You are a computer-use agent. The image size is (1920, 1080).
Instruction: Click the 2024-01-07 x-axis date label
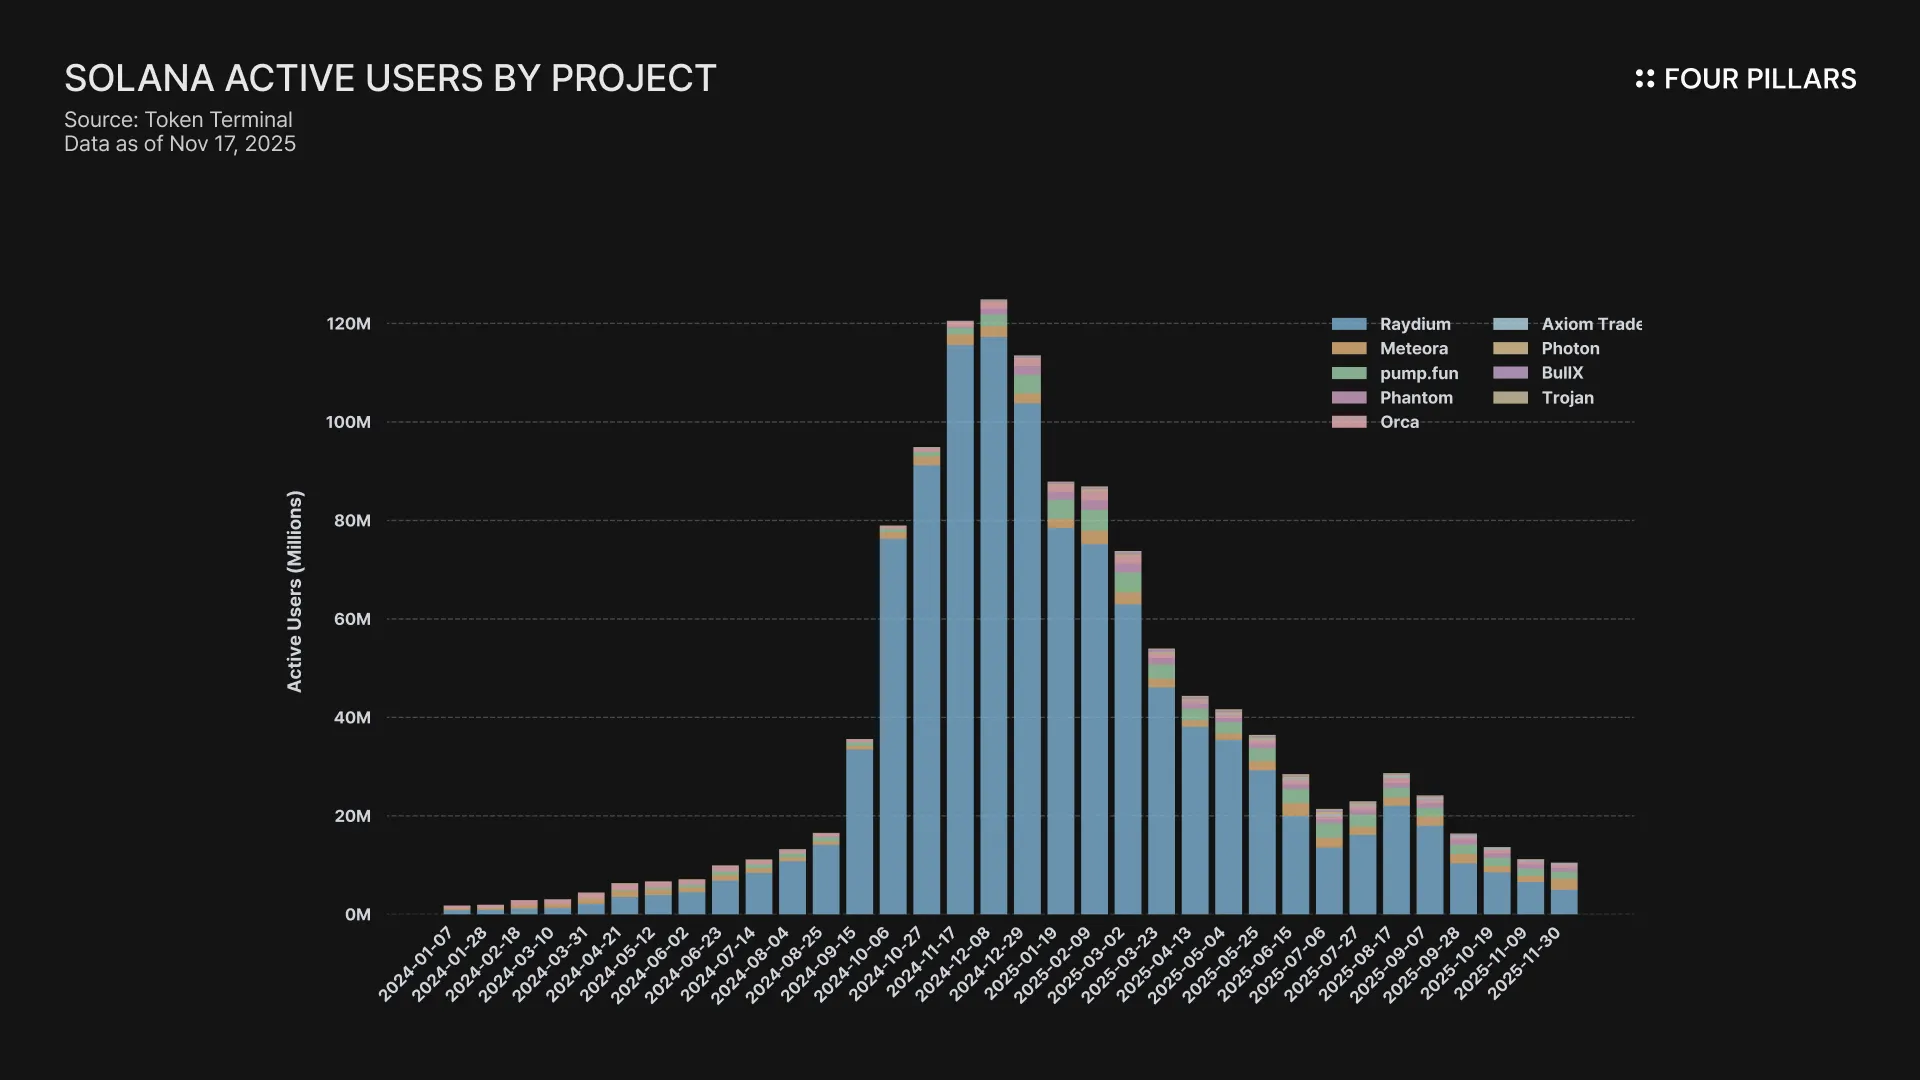415,964
